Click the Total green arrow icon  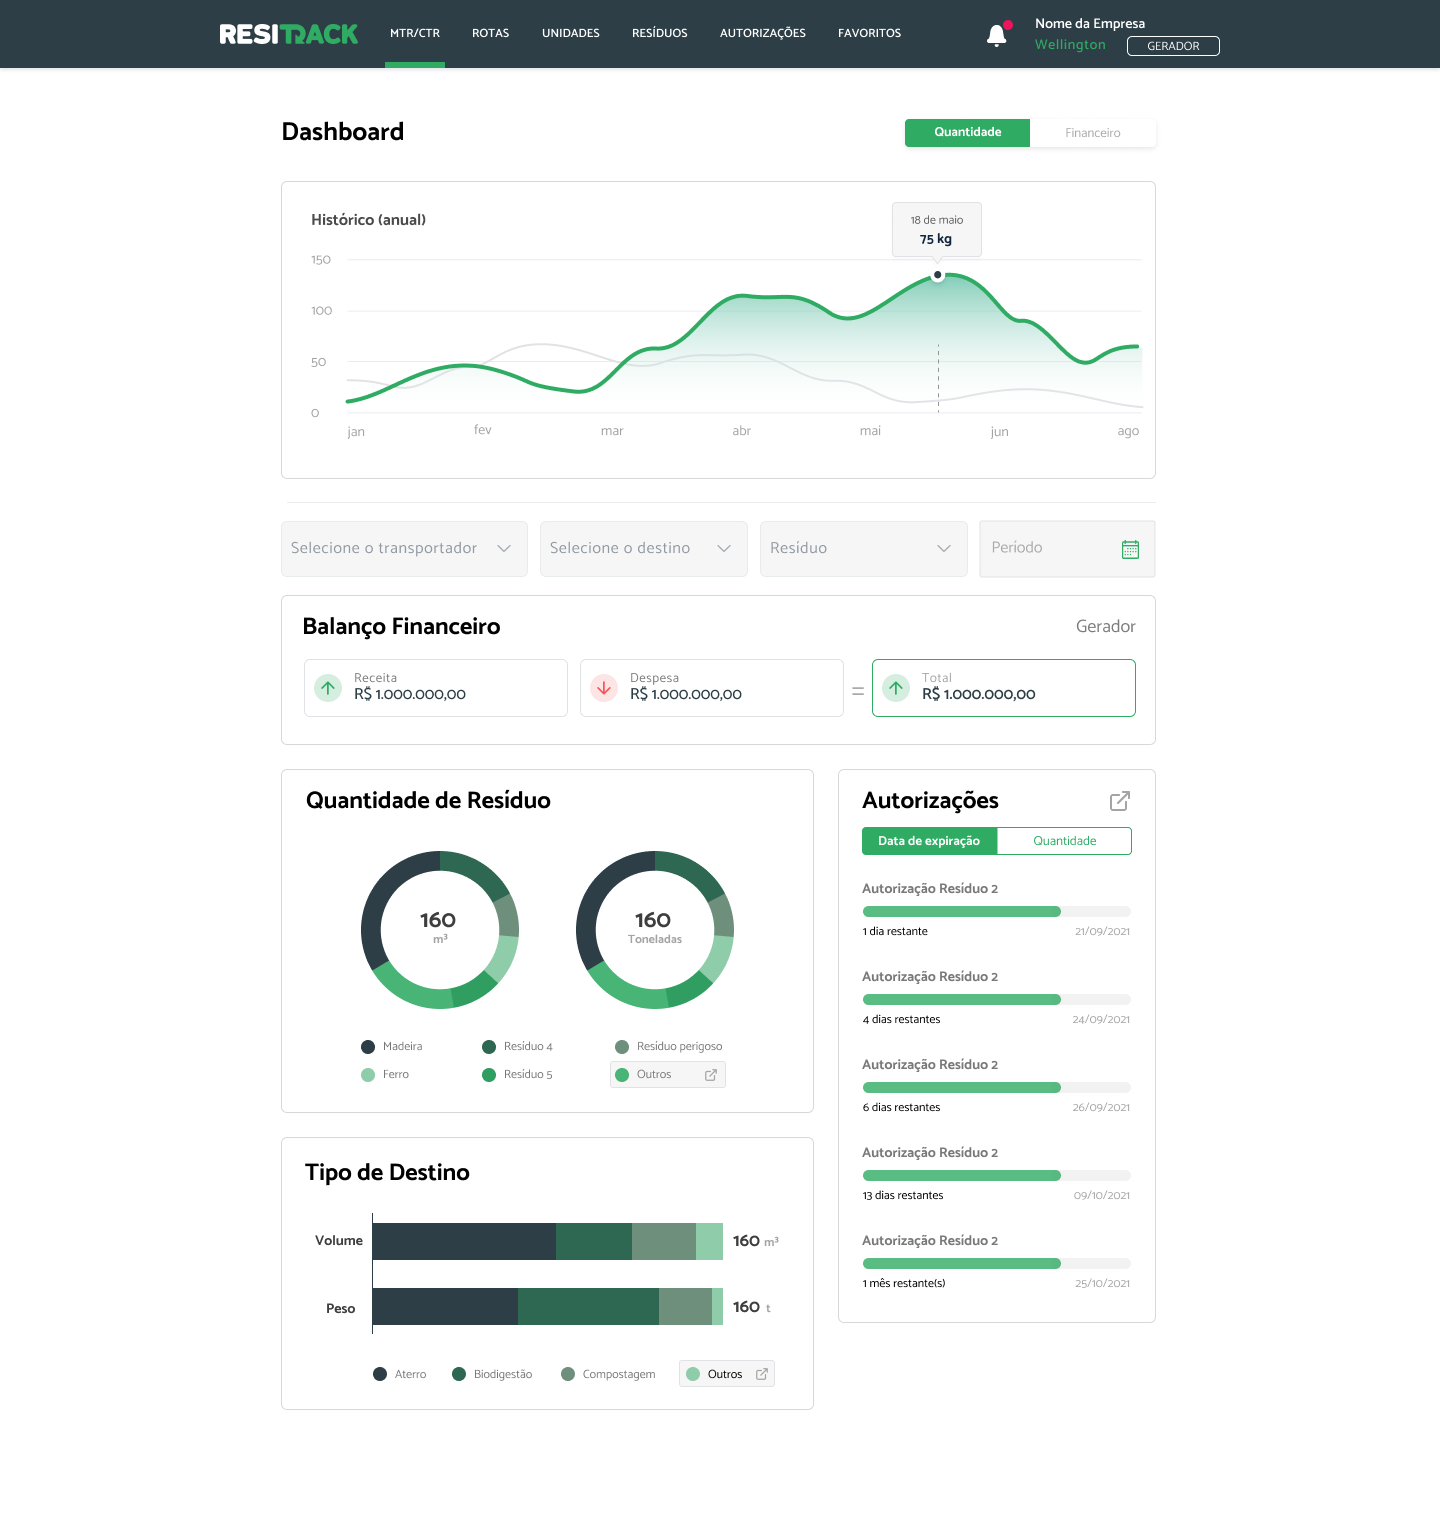click(896, 688)
